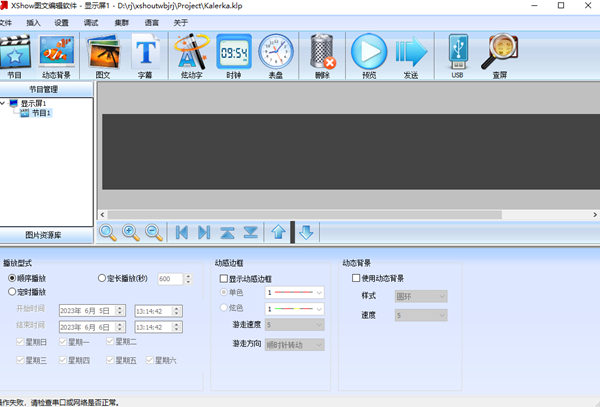Toggle the 星期日 checkbox

coord(20,342)
